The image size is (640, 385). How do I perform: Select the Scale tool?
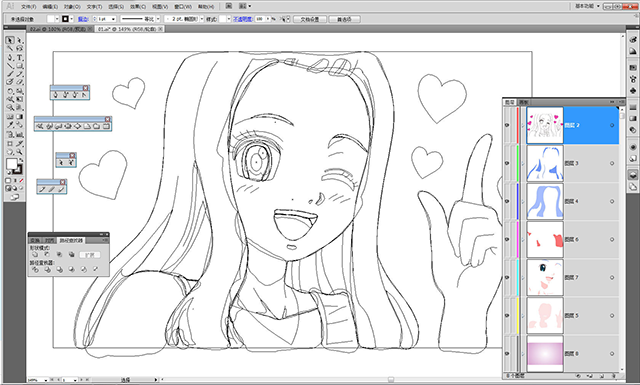pos(19,91)
